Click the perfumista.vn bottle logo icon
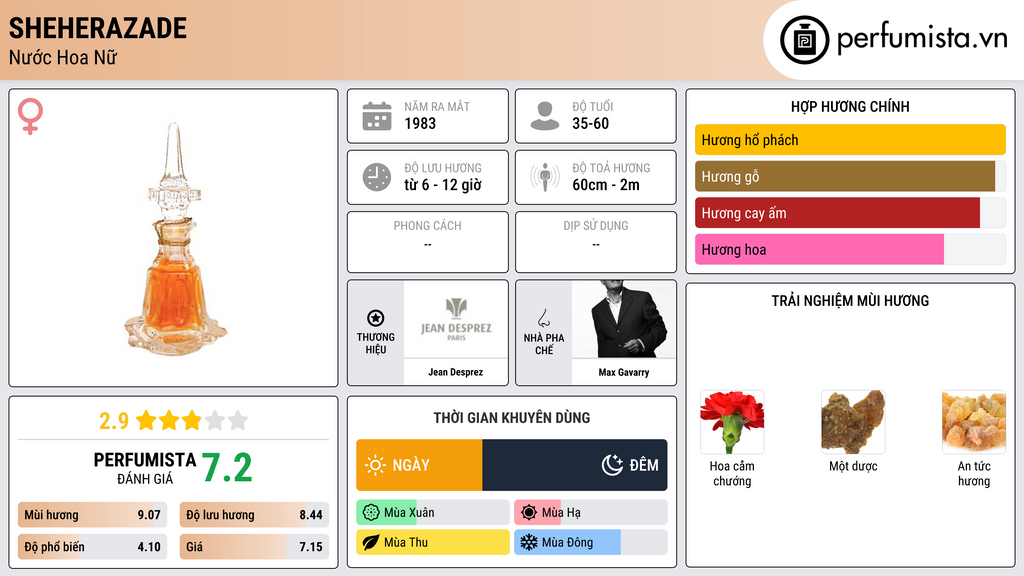Image resolution: width=1024 pixels, height=576 pixels. click(x=804, y=40)
